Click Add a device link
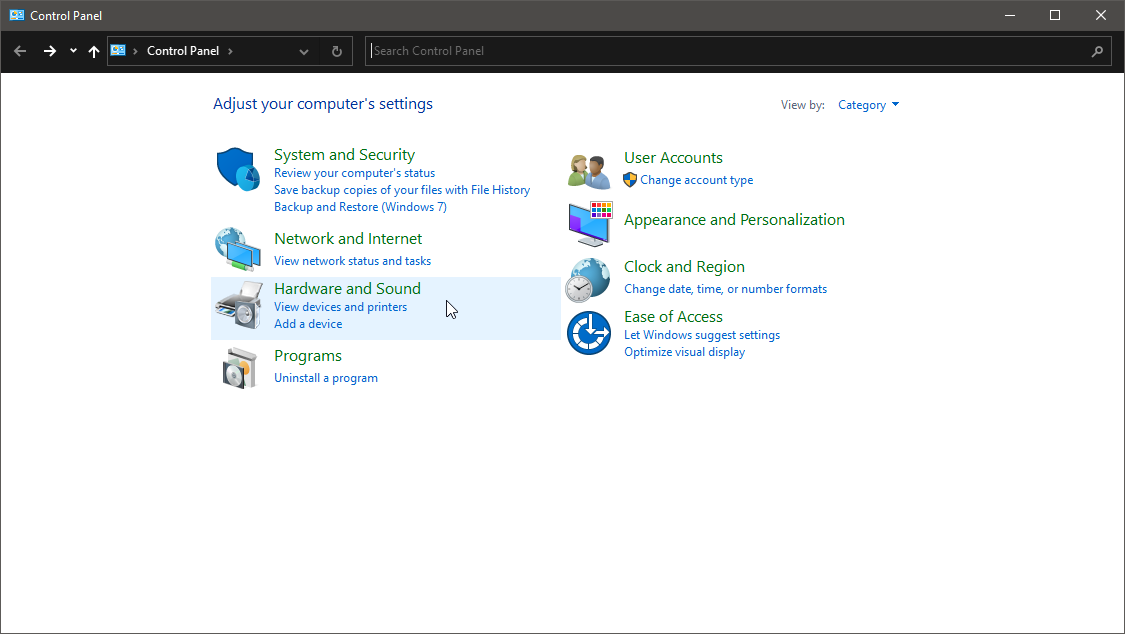This screenshot has height=634, width=1125. [x=308, y=323]
